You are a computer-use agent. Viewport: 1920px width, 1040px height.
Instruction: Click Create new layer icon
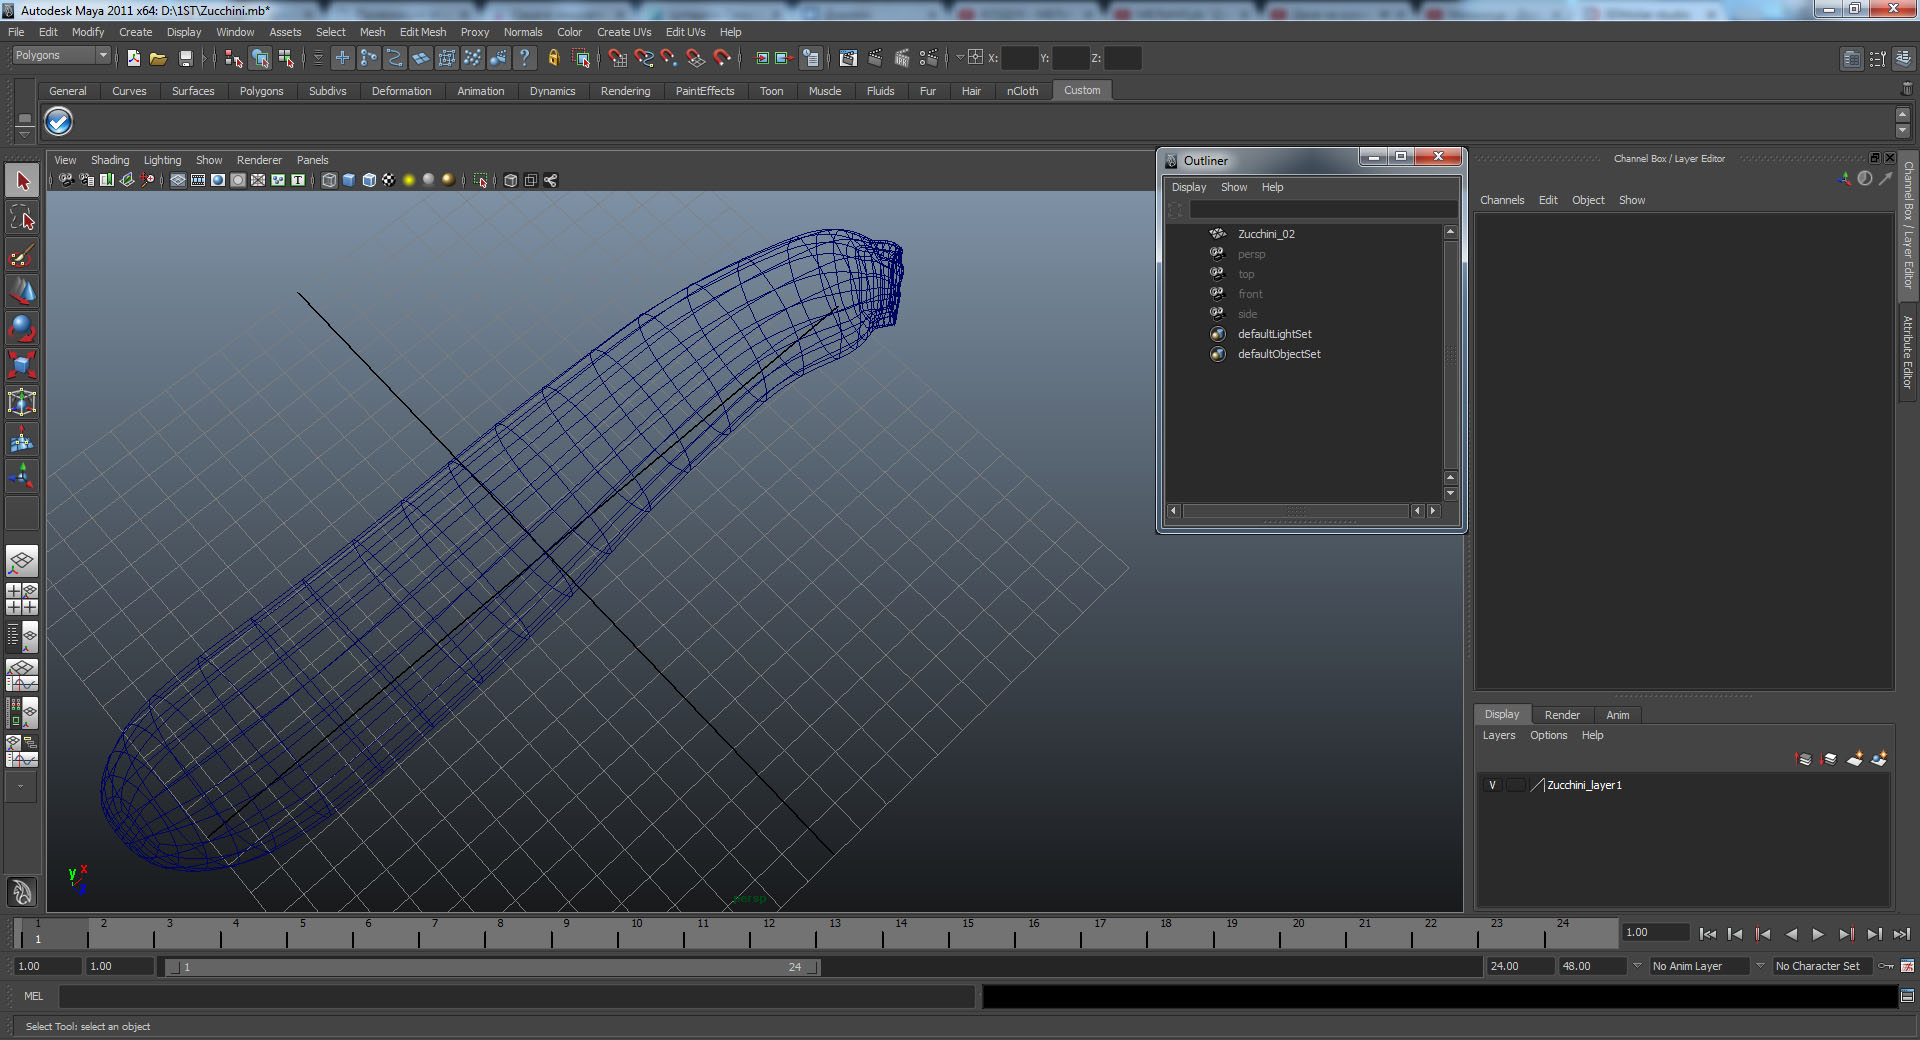(x=1854, y=759)
